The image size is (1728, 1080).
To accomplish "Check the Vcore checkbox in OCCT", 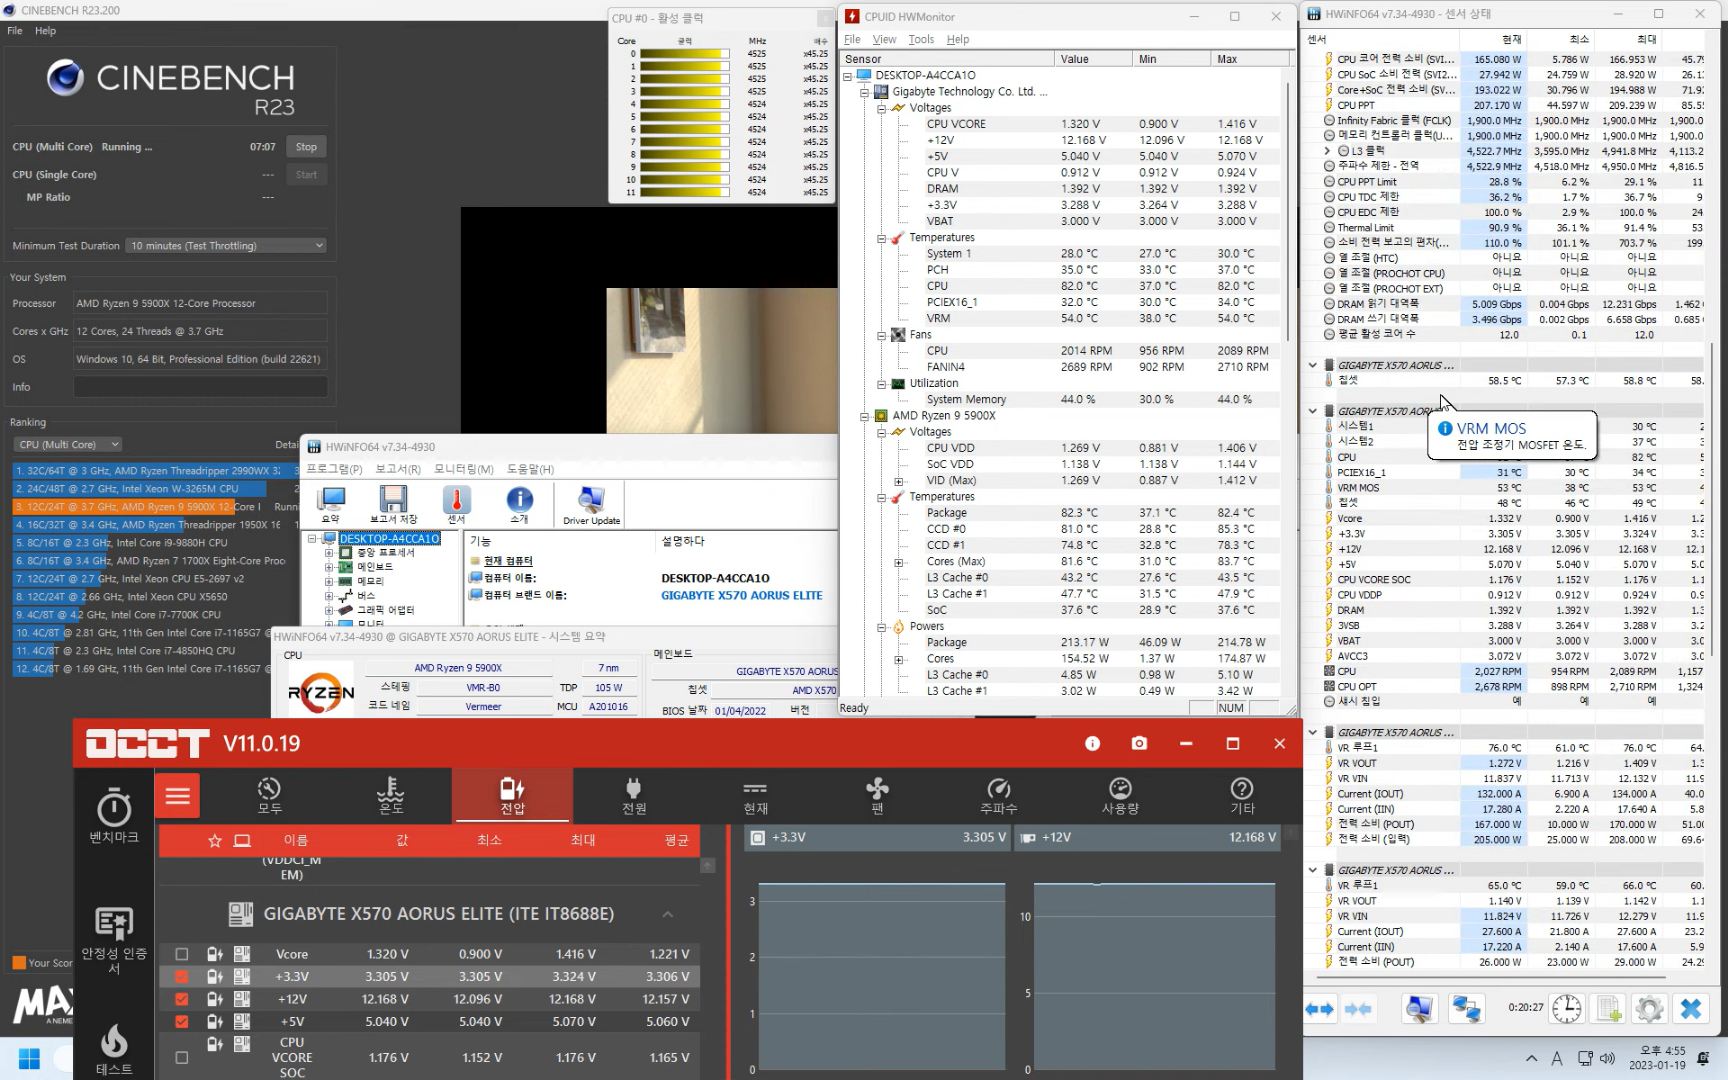I will pos(181,954).
